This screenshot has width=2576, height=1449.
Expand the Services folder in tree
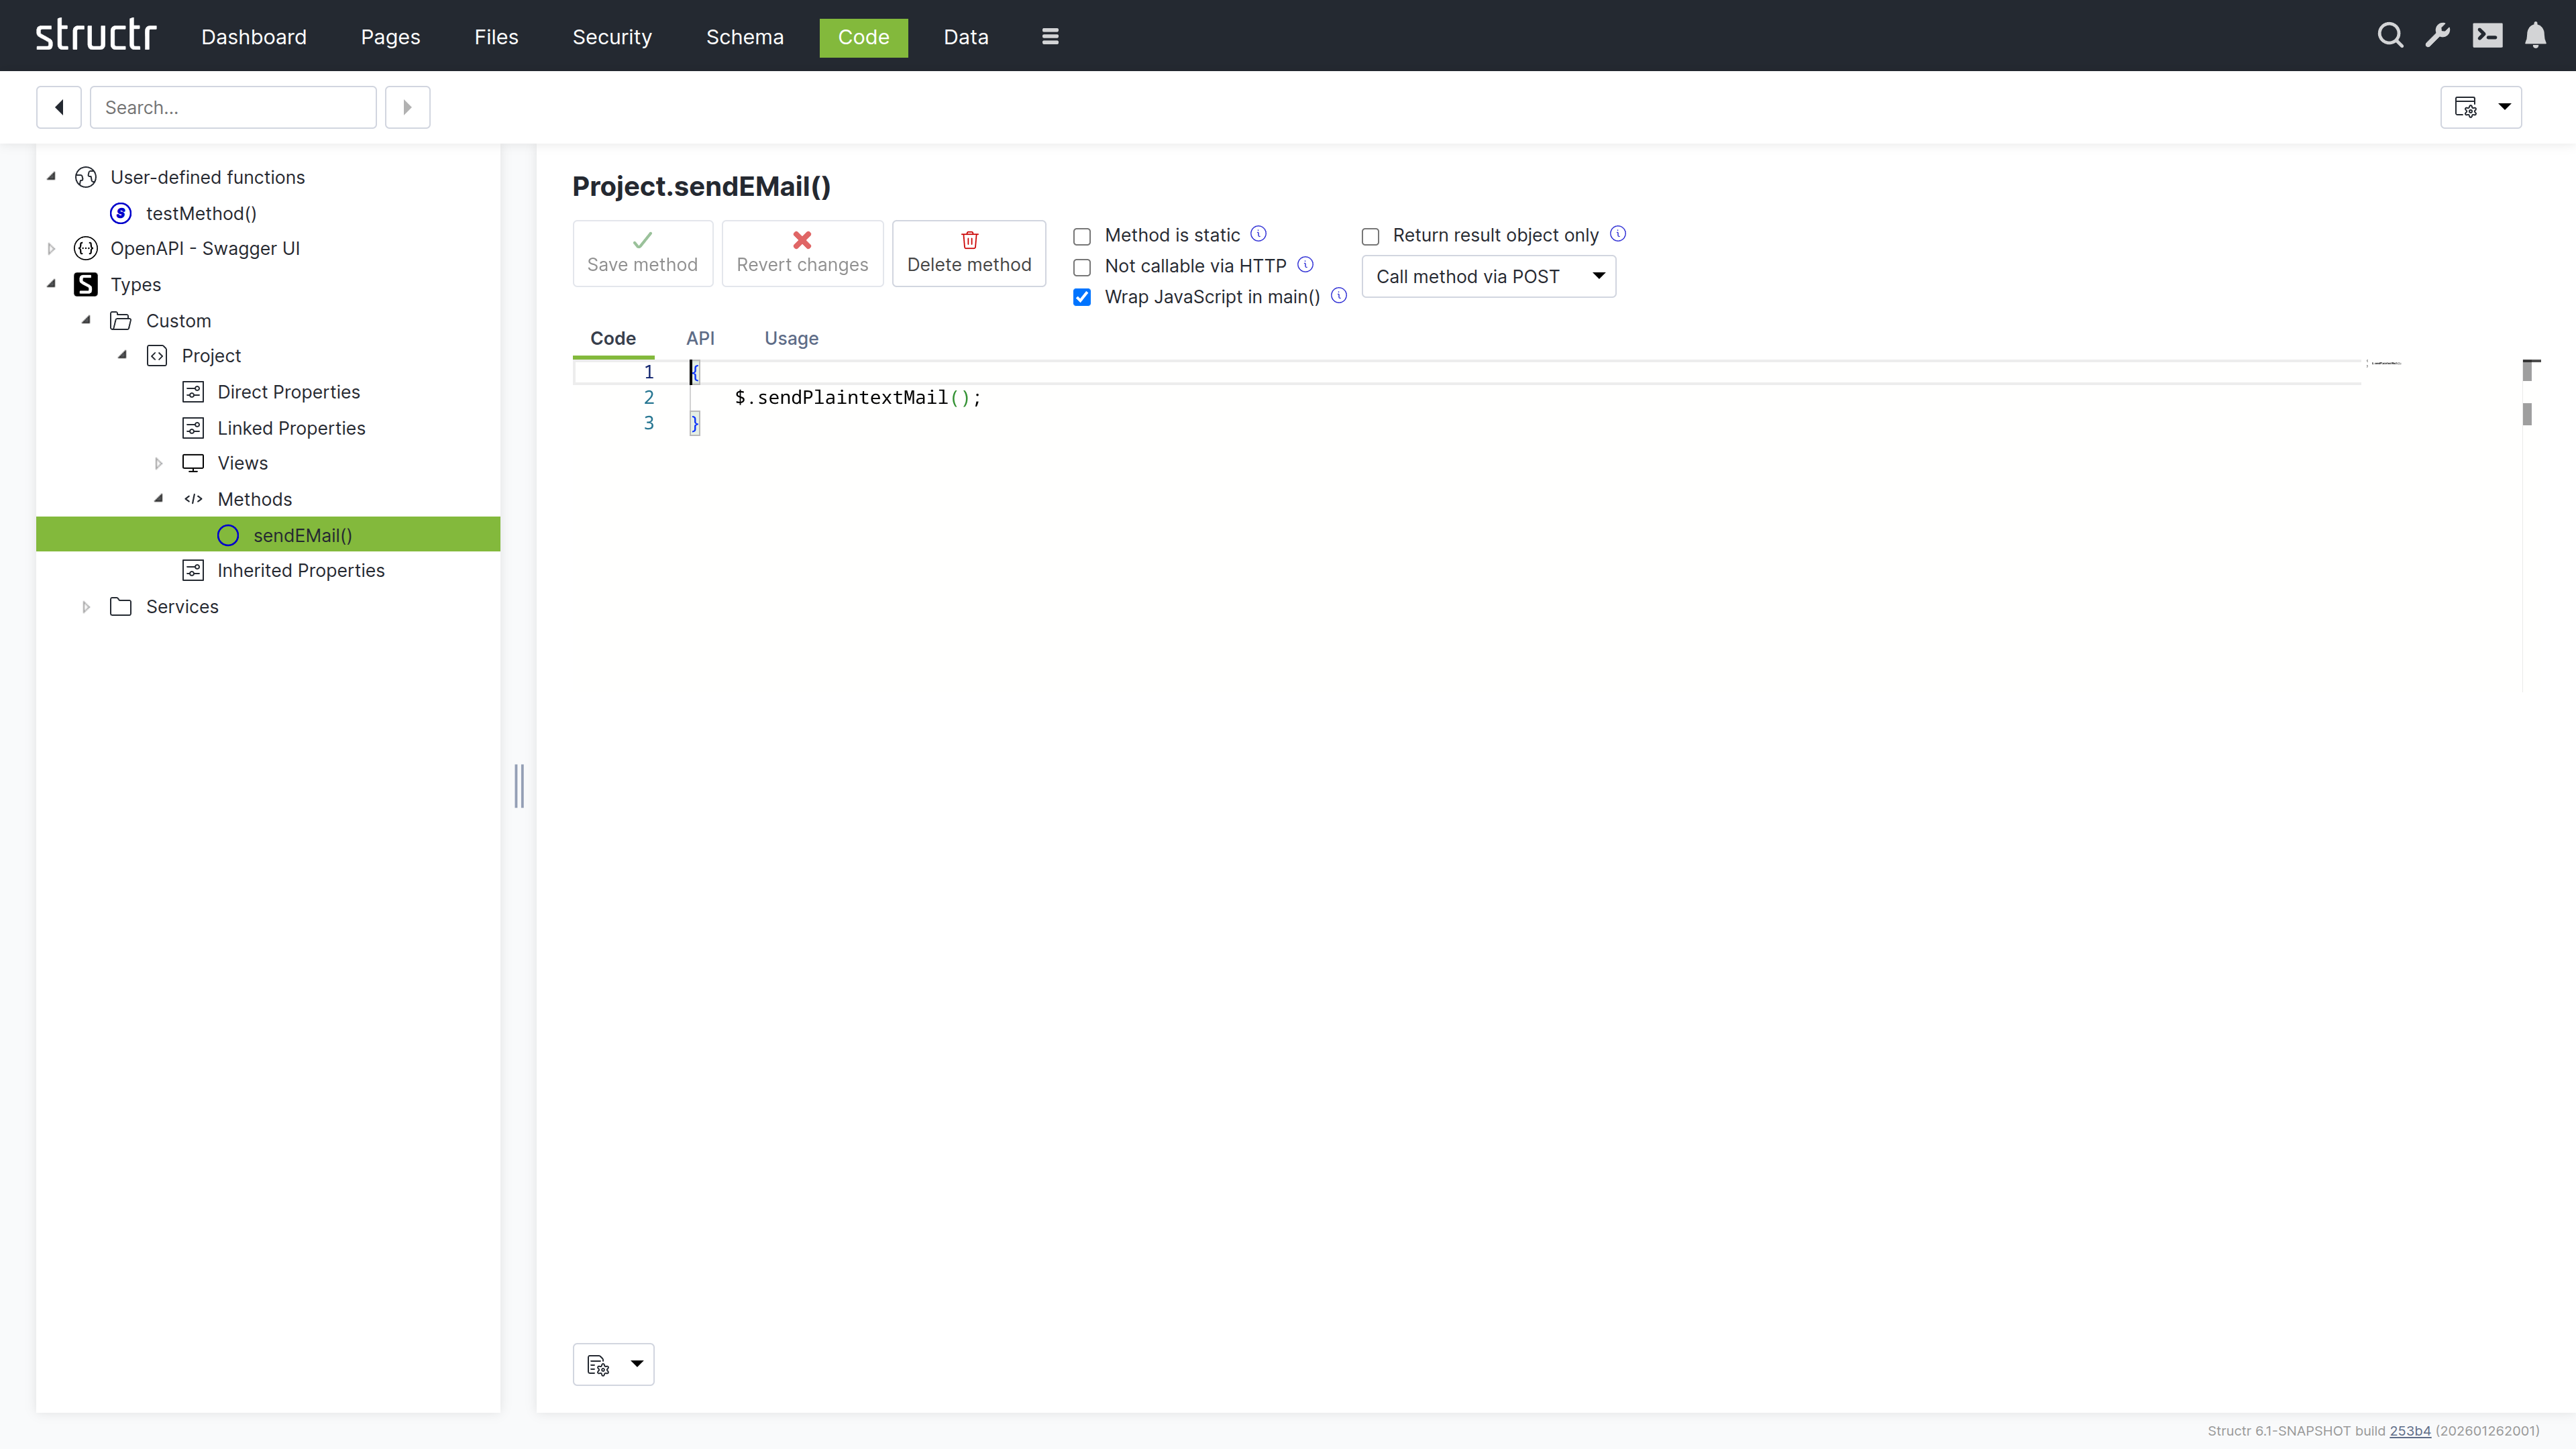(86, 607)
